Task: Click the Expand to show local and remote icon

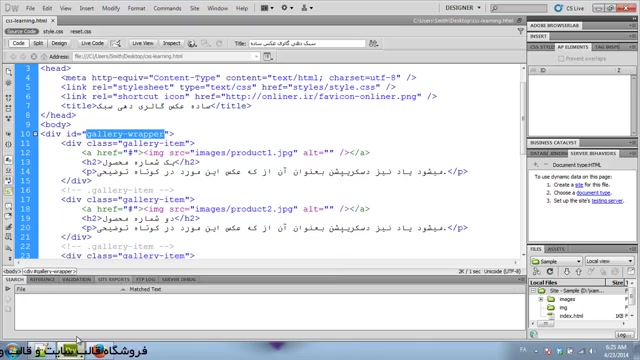Action: pyautogui.click(x=631, y=271)
